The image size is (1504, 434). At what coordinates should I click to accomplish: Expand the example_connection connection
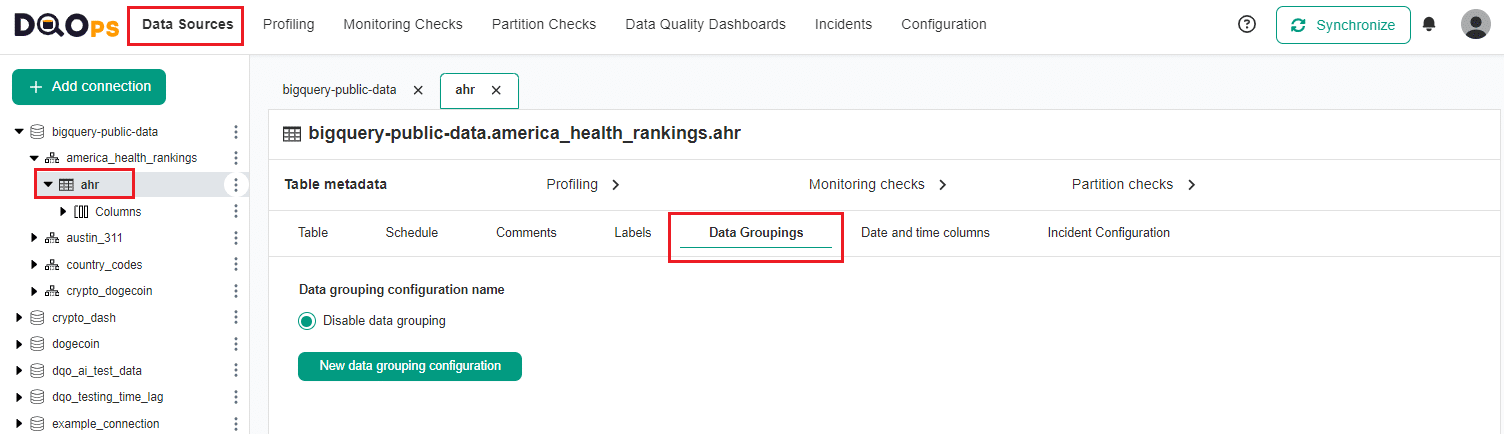[x=19, y=423]
